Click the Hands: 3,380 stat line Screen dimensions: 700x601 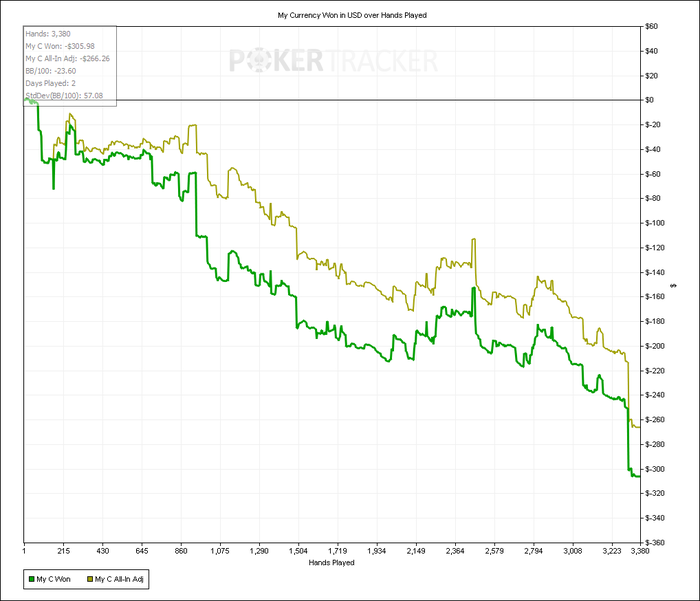click(48, 34)
